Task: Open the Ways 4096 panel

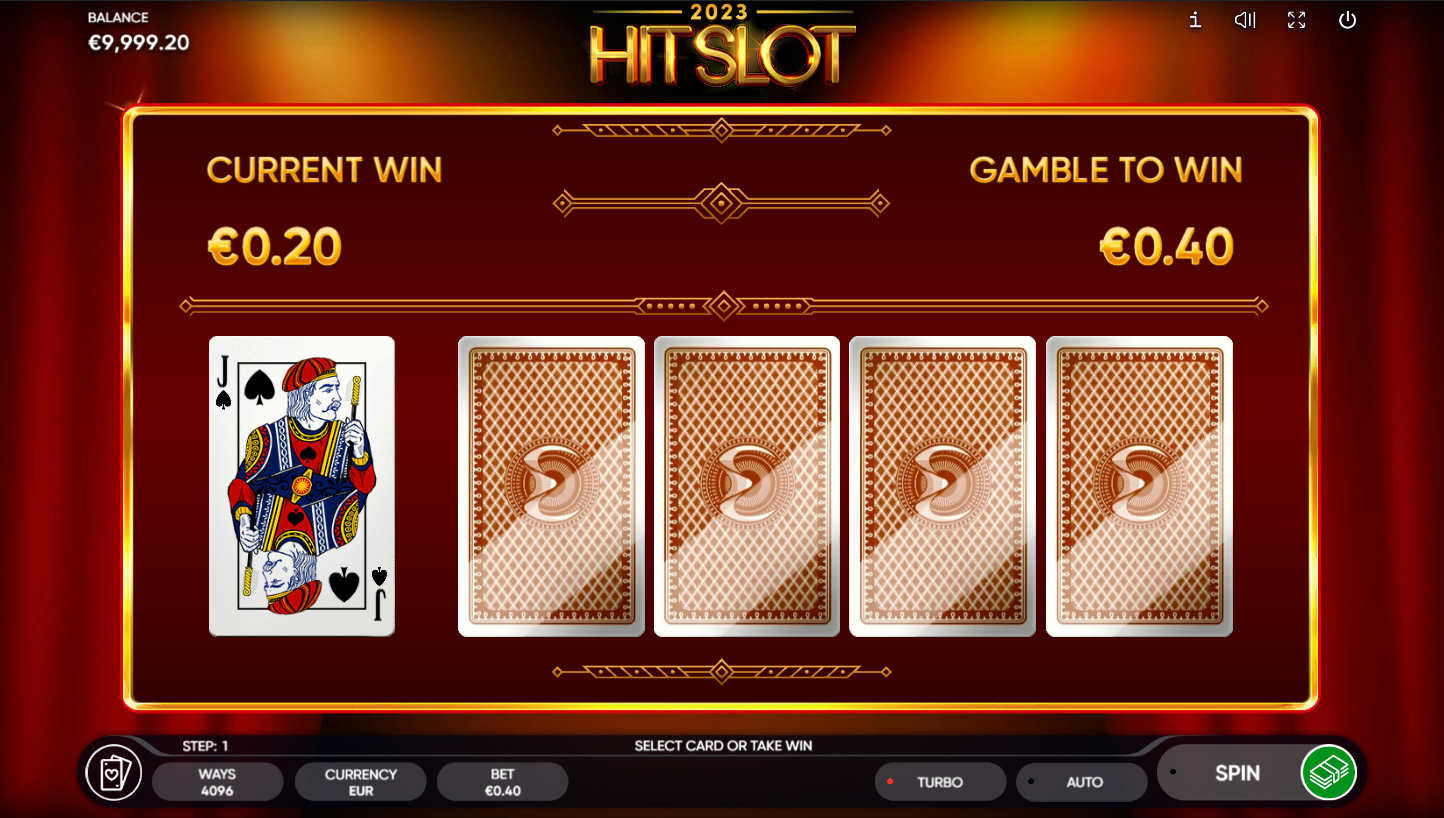Action: coord(217,782)
